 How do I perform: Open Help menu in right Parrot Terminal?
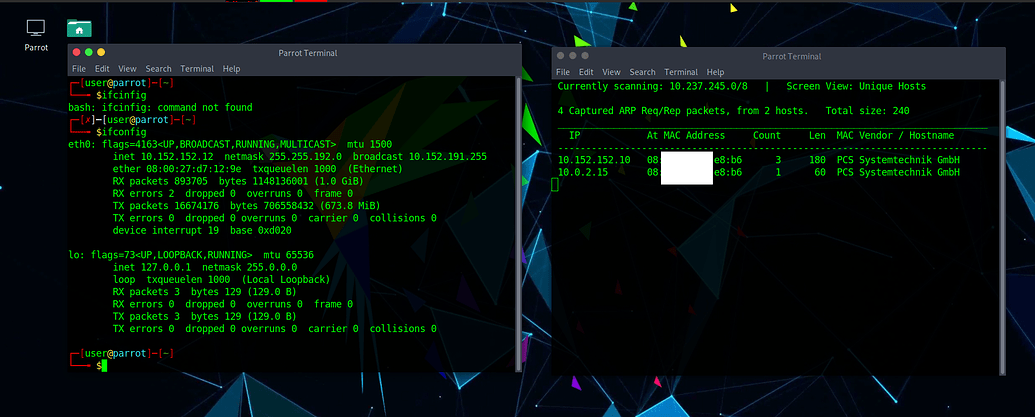pyautogui.click(x=716, y=72)
